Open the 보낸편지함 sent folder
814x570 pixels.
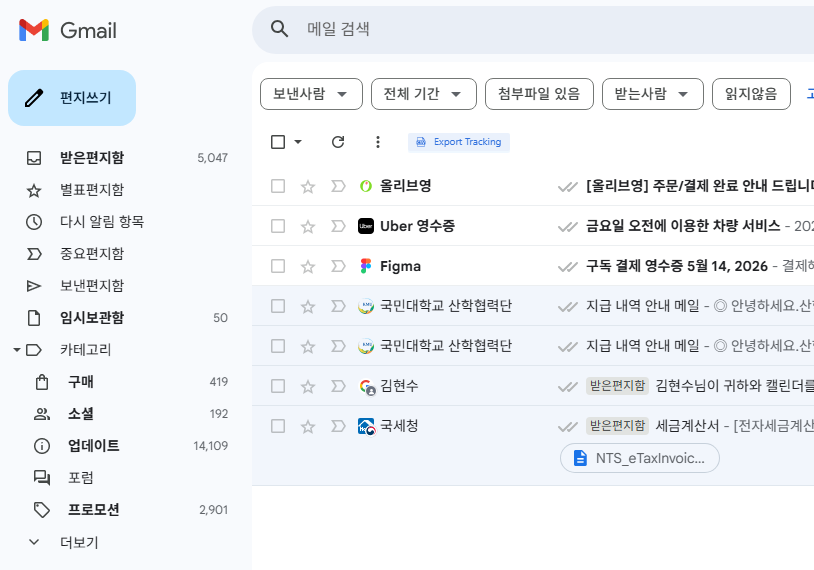tap(92, 286)
